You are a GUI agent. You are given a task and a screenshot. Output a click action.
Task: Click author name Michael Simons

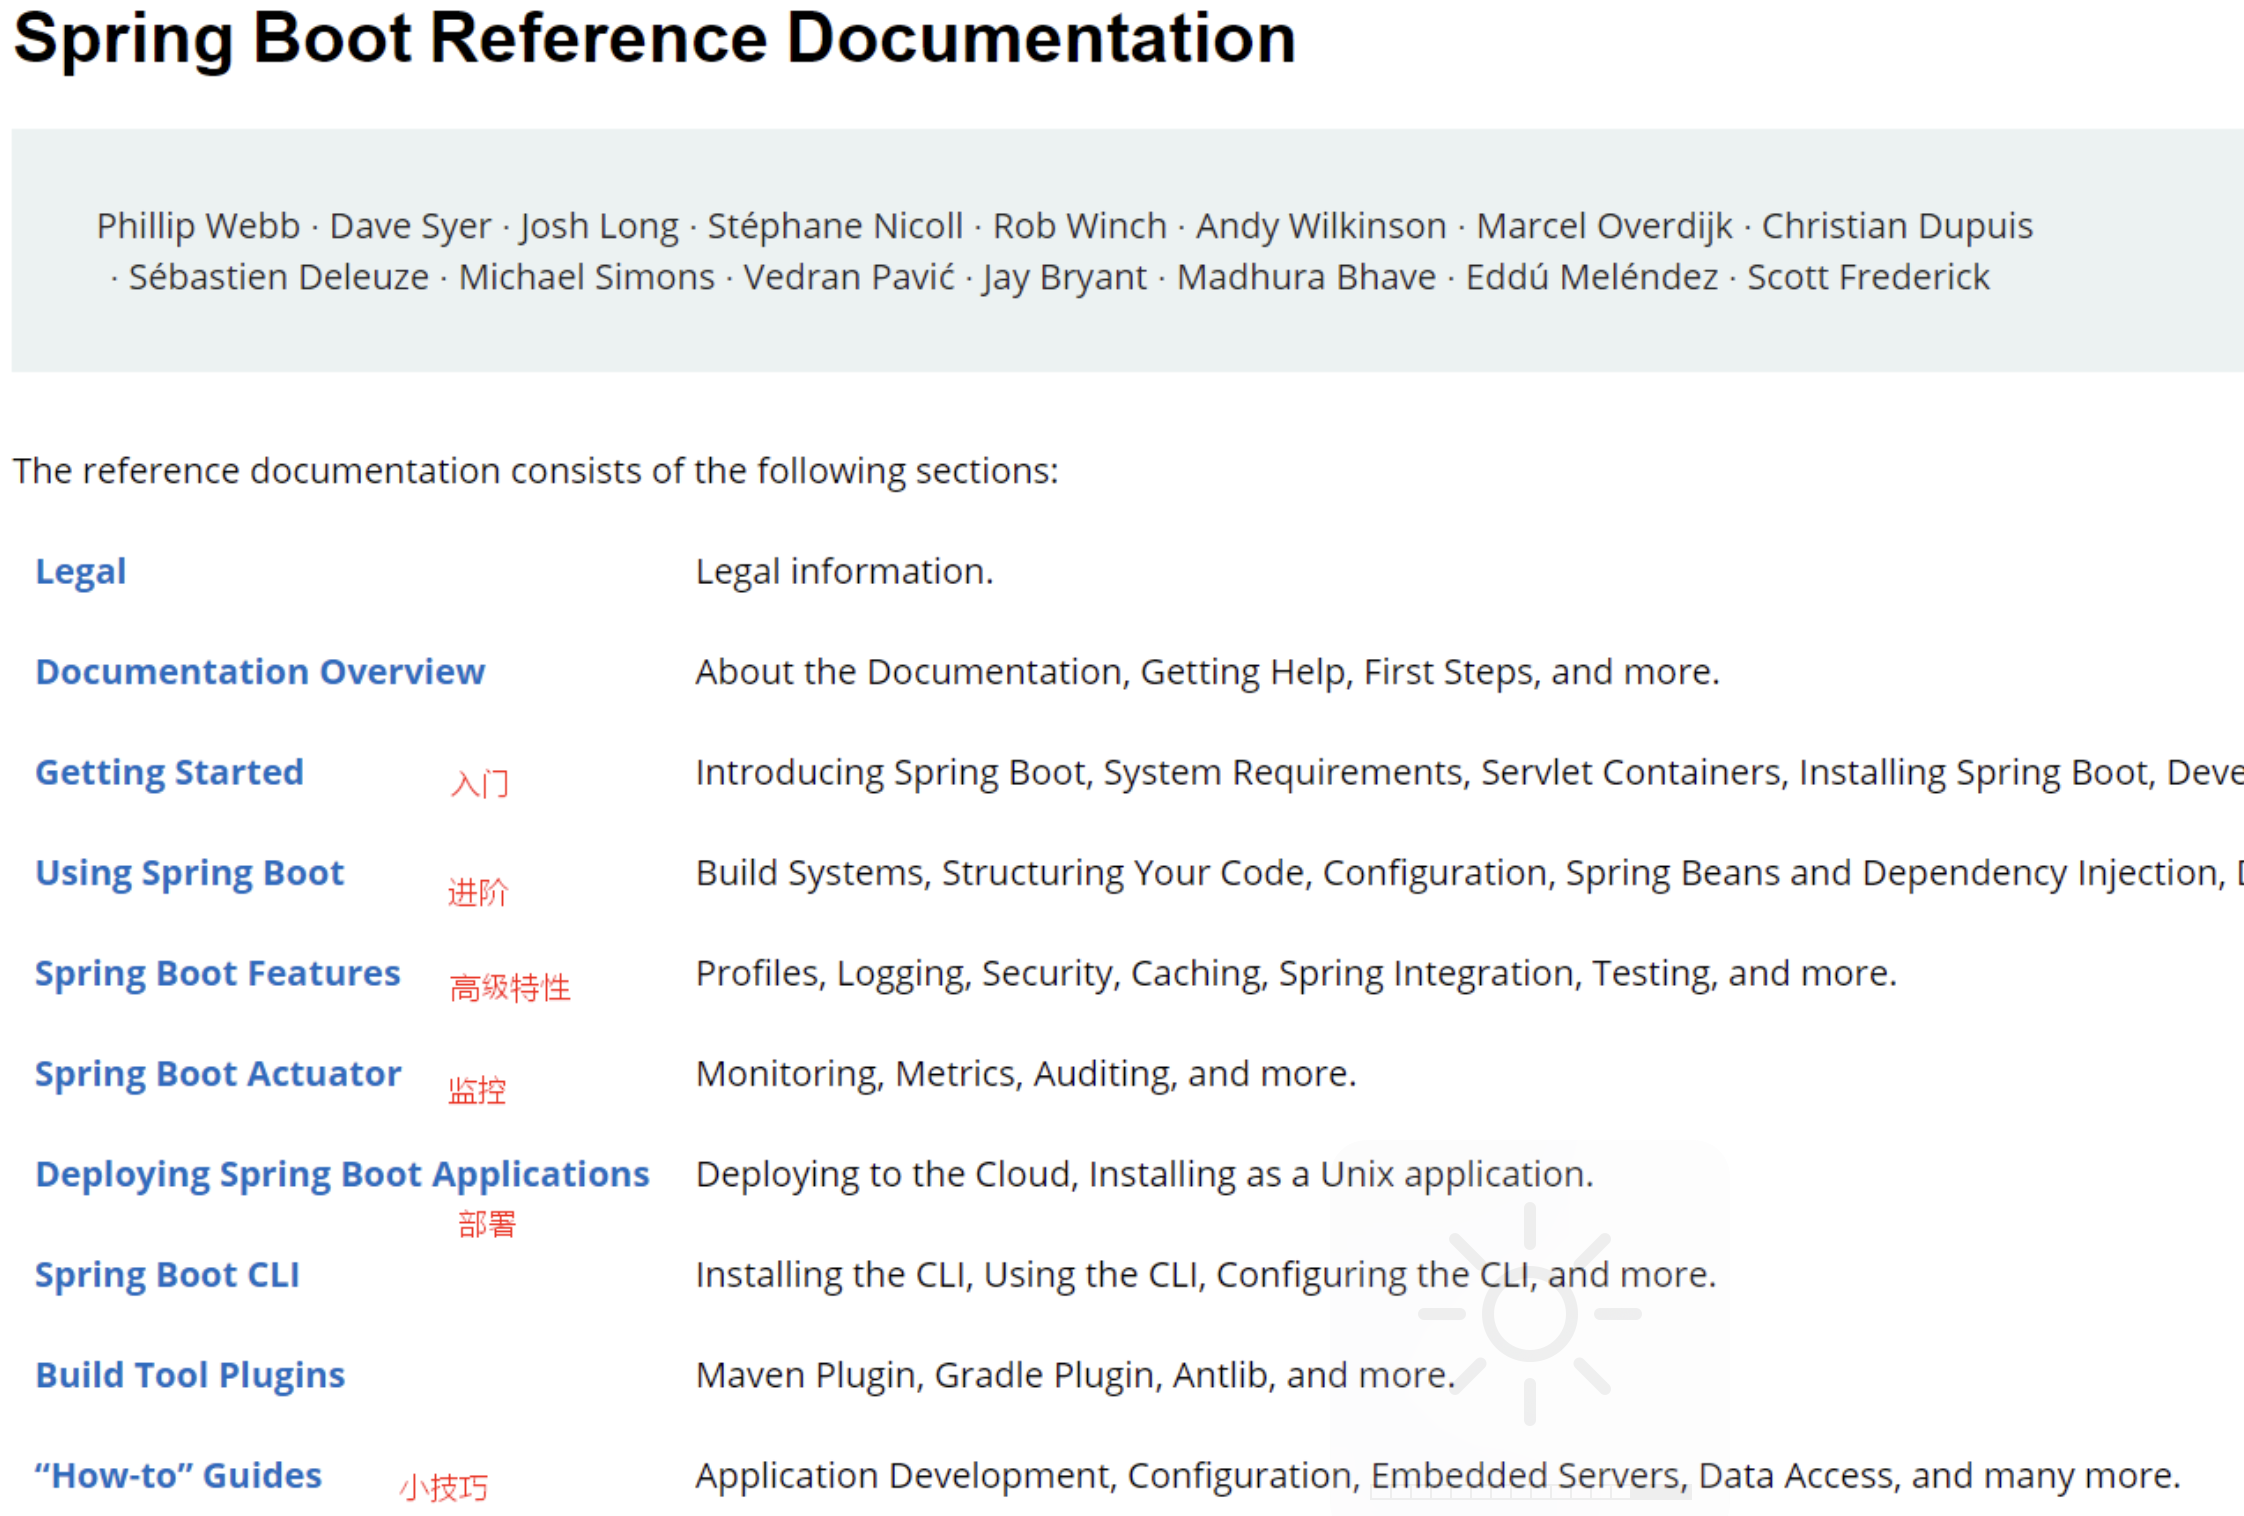(x=587, y=278)
